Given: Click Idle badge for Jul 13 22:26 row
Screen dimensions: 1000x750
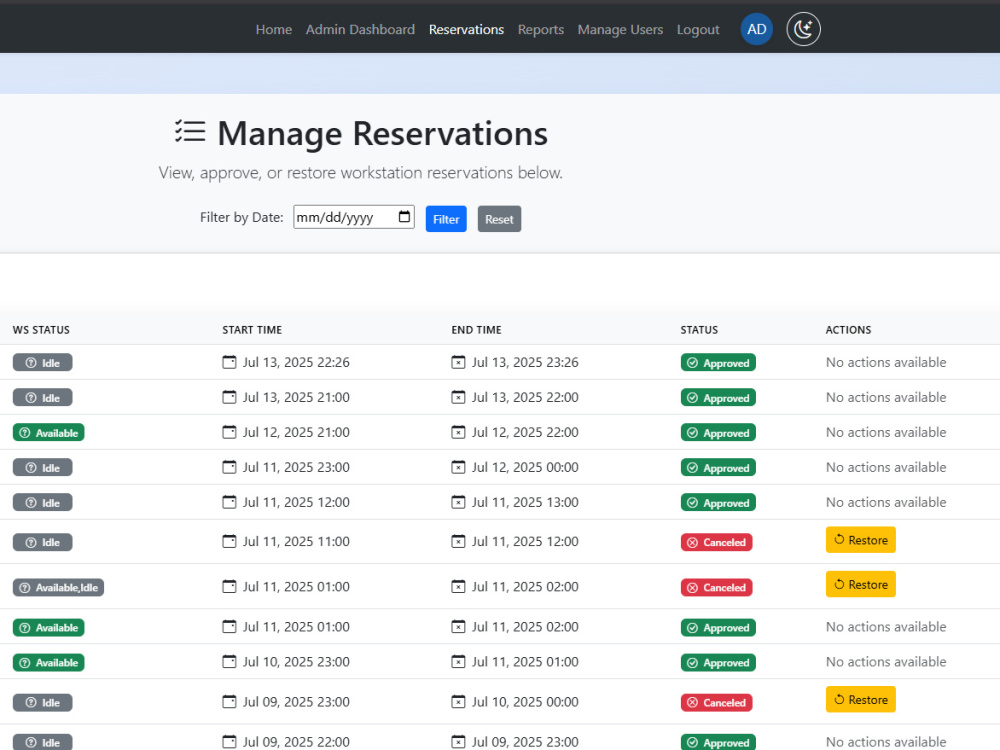Looking at the screenshot, I should [x=43, y=362].
